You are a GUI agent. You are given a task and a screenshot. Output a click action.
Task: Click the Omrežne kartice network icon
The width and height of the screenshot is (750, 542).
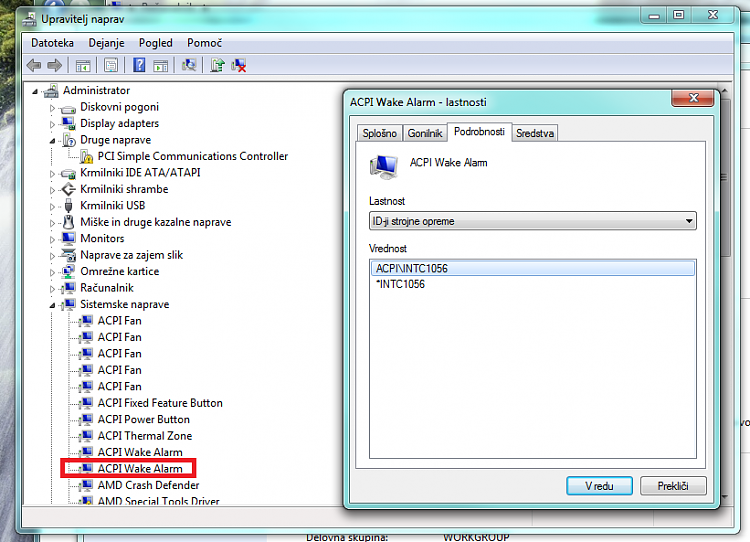(68, 271)
